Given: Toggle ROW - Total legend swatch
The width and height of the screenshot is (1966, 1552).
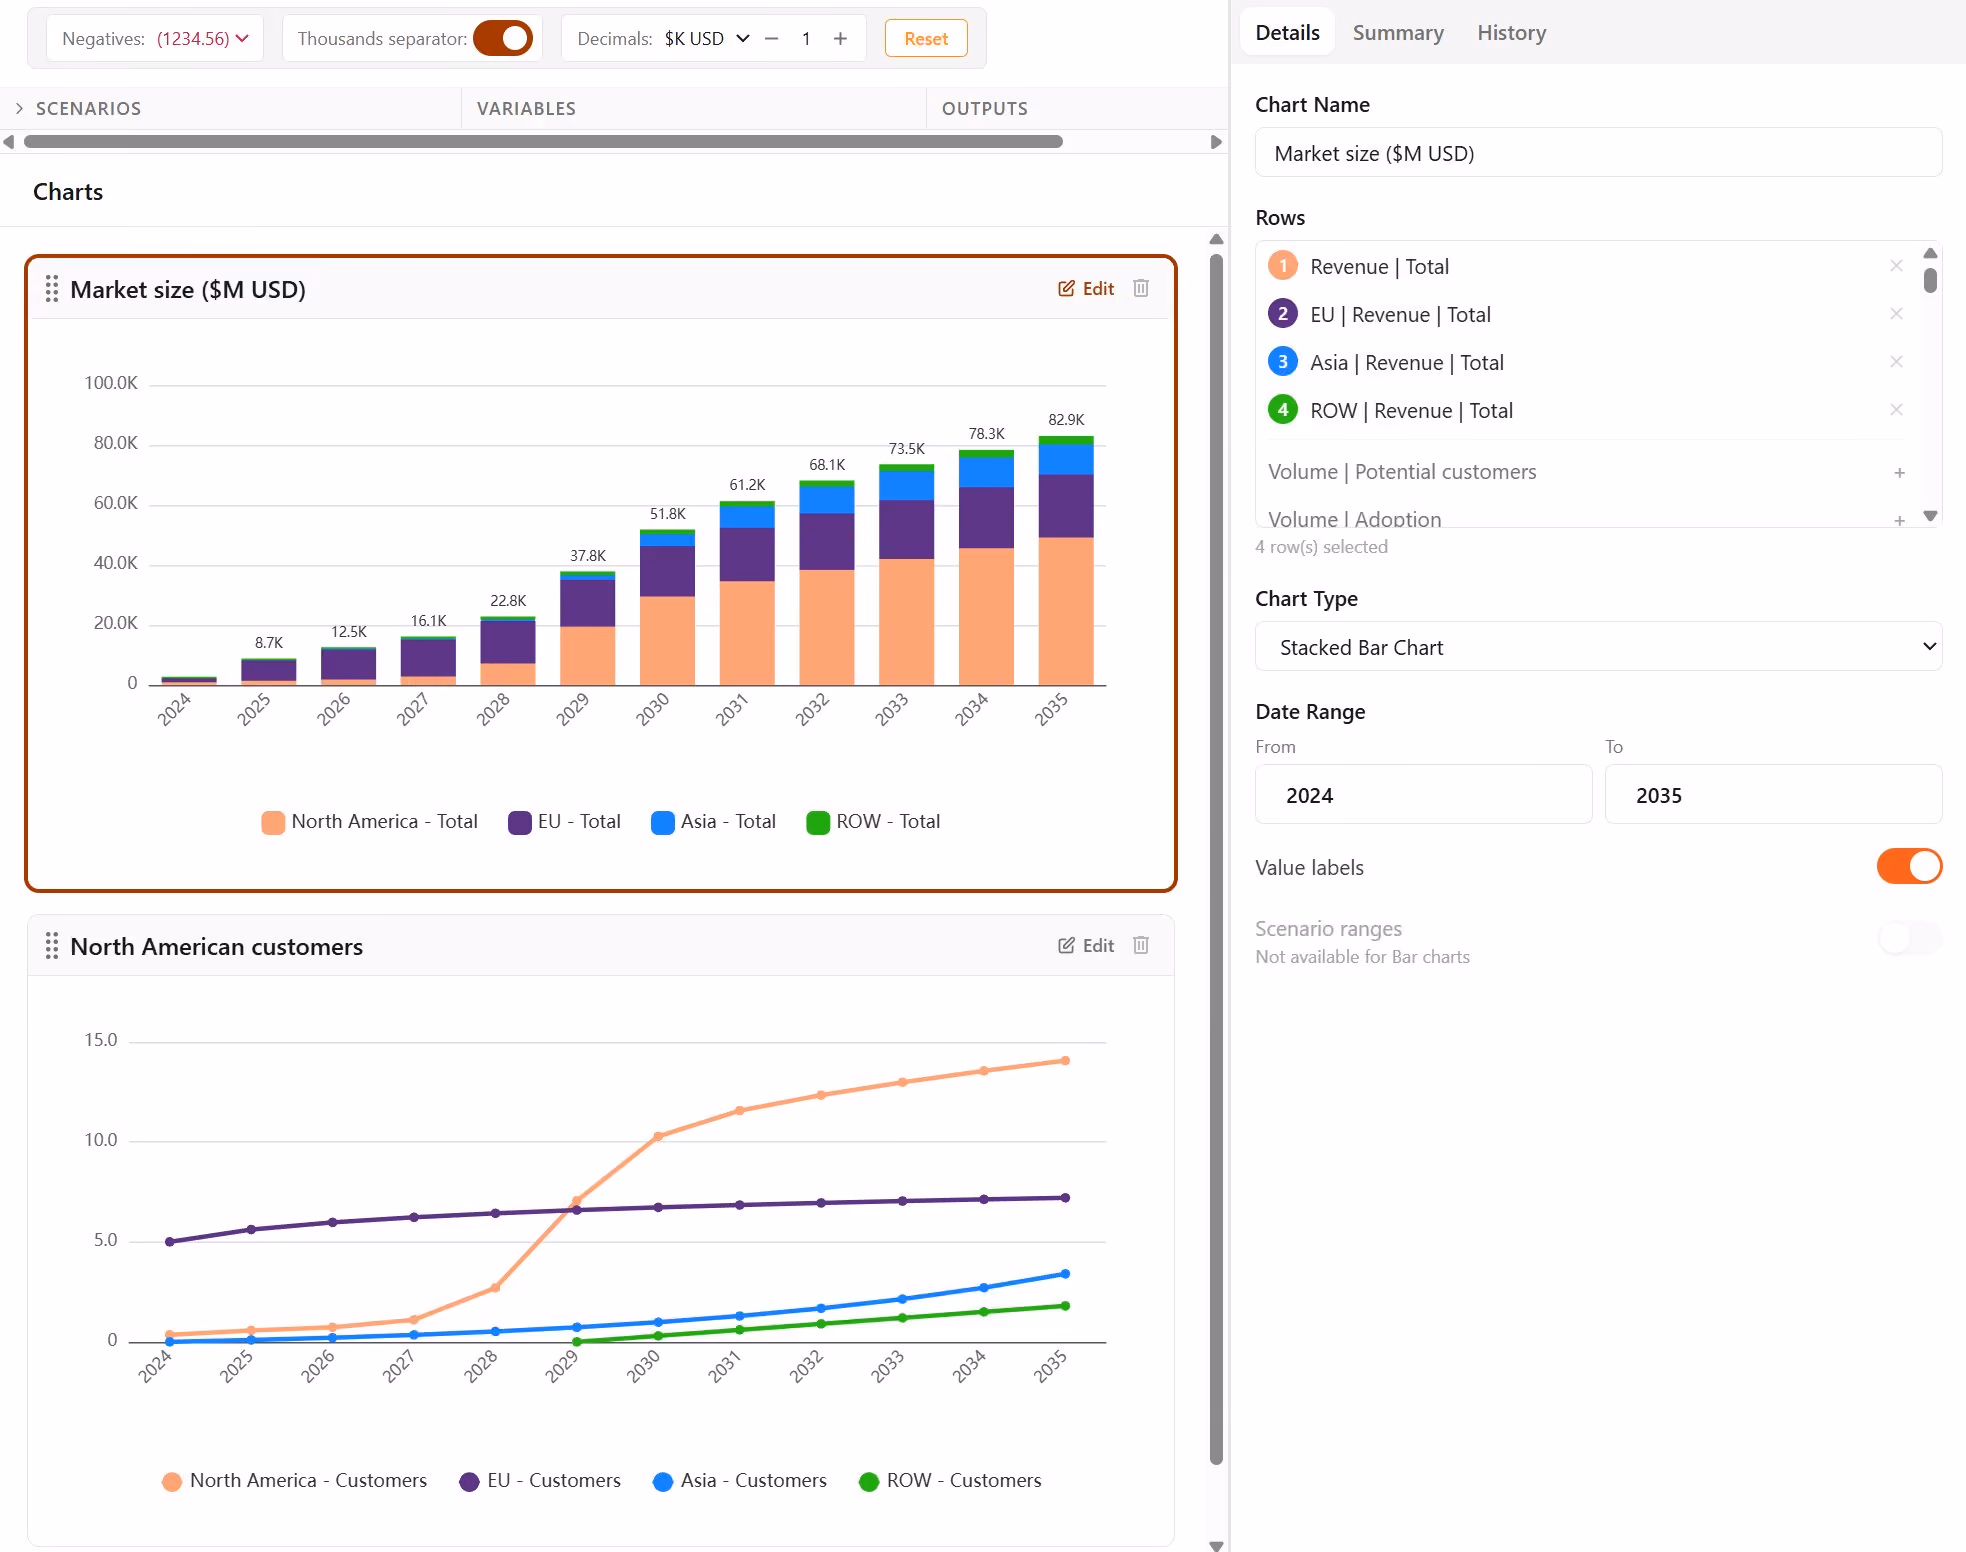Looking at the screenshot, I should [818, 822].
